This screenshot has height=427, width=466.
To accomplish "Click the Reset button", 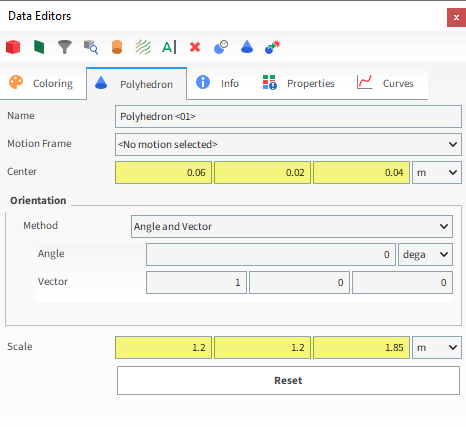I will [x=288, y=380].
